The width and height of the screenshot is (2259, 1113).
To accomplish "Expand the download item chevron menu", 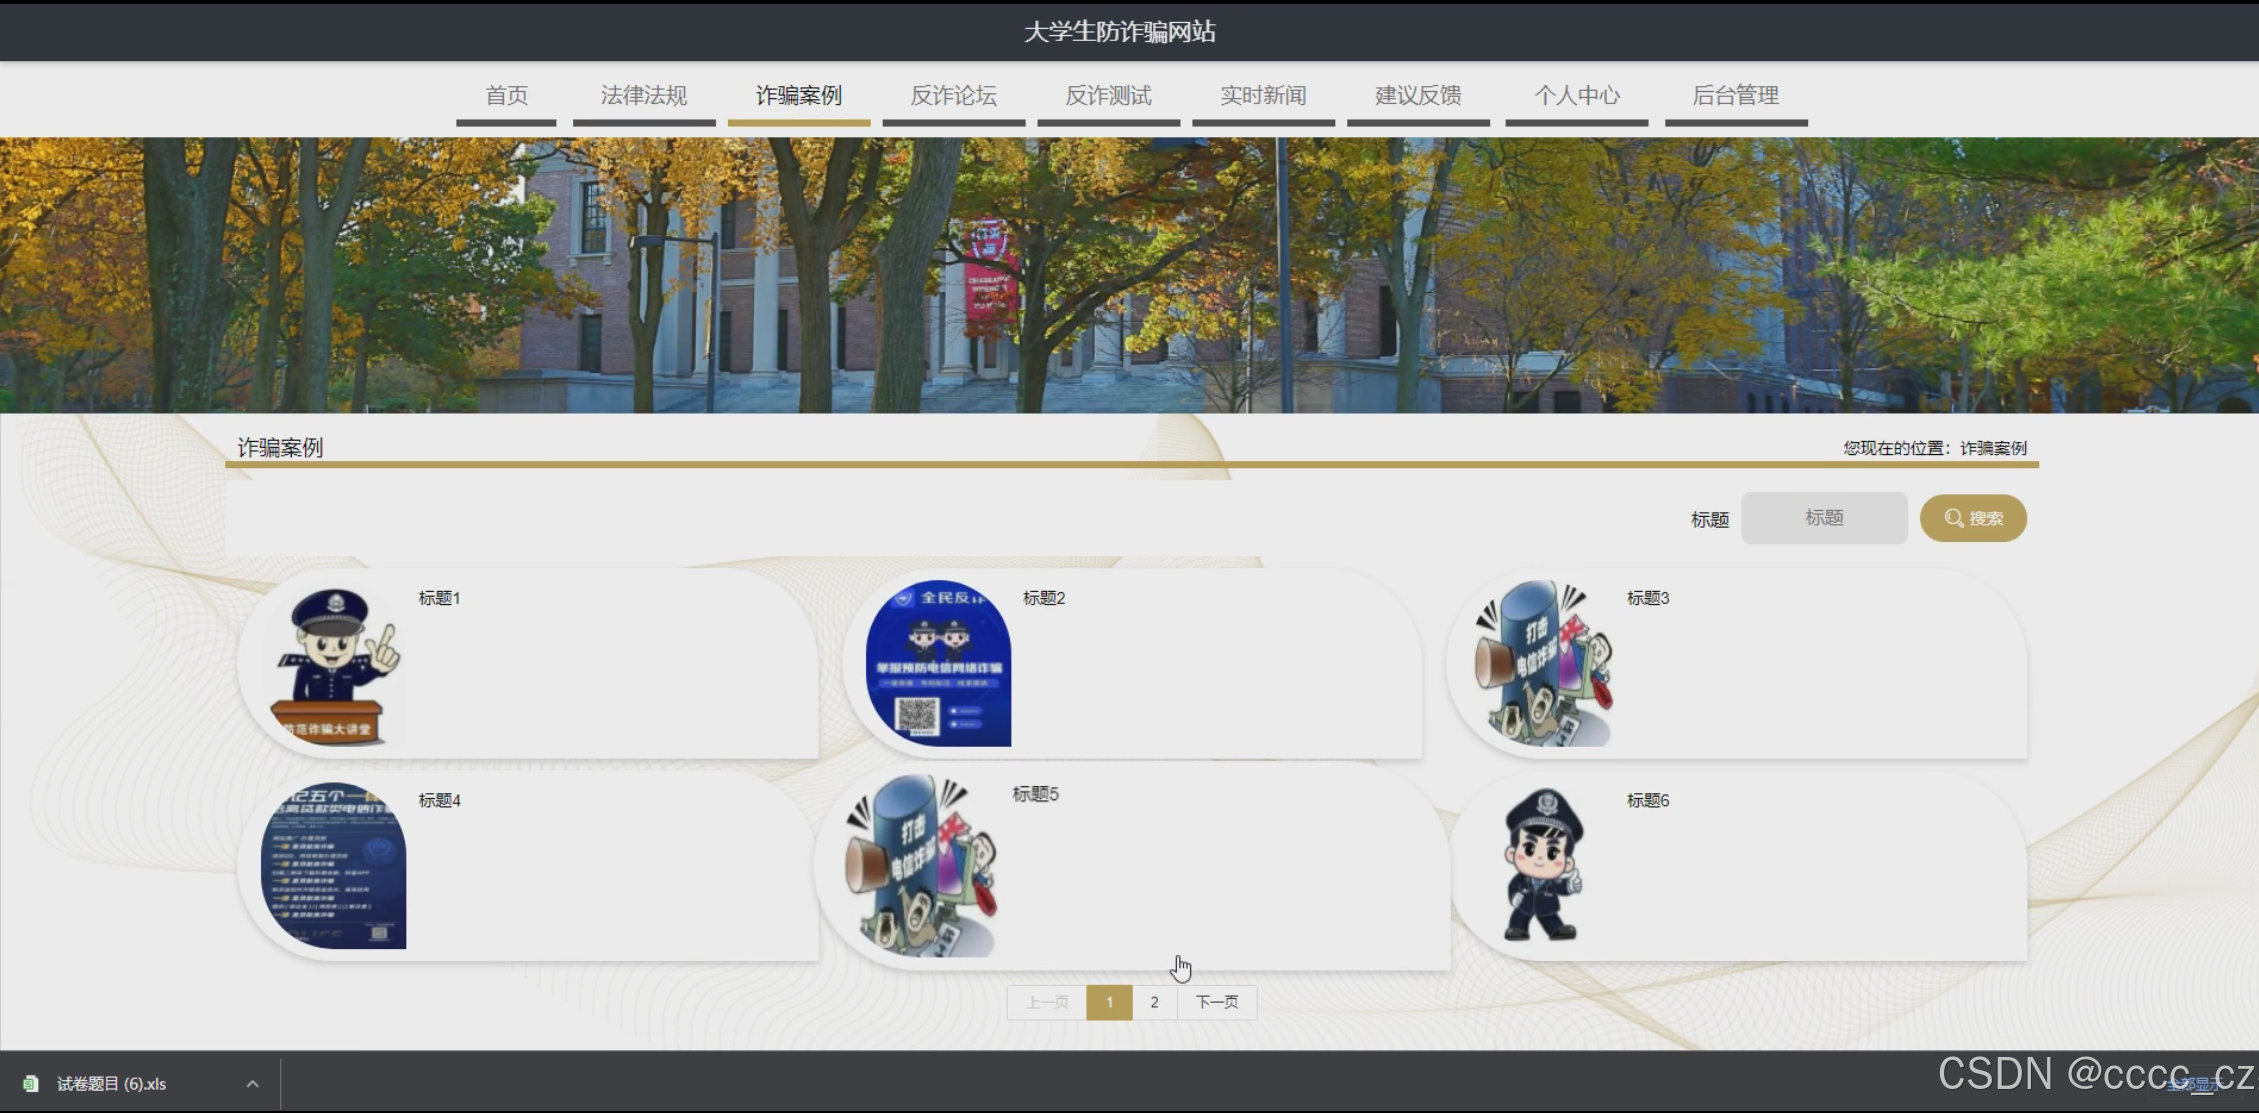I will 252,1083.
